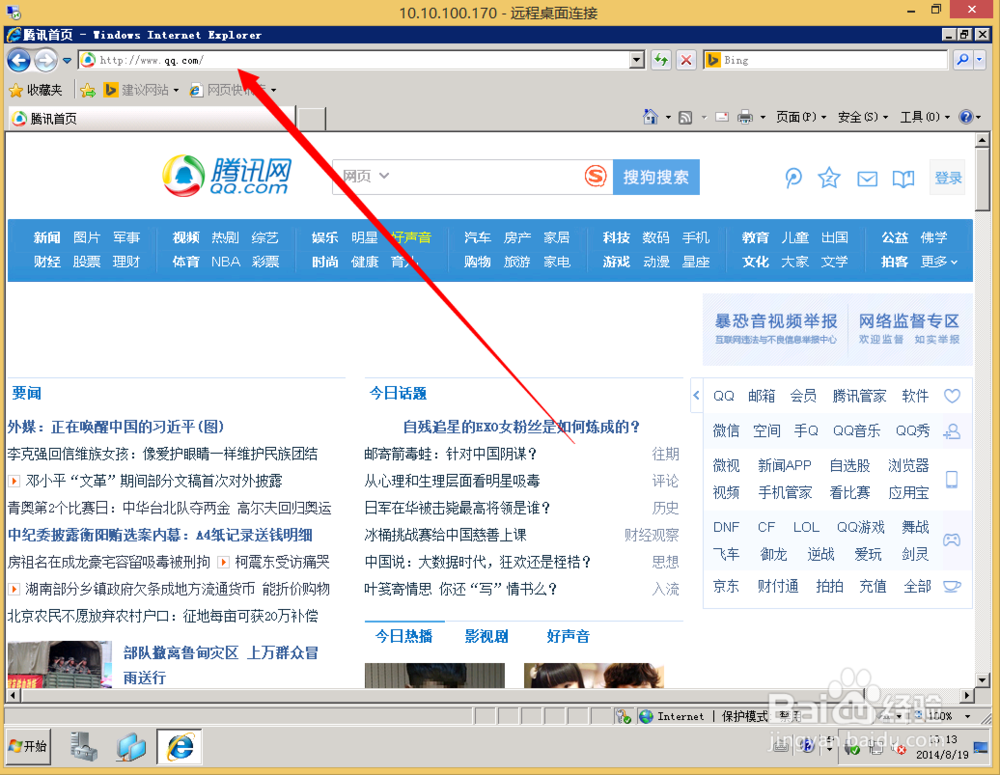
Task: Open the print options dropdown arrow
Action: tap(762, 117)
